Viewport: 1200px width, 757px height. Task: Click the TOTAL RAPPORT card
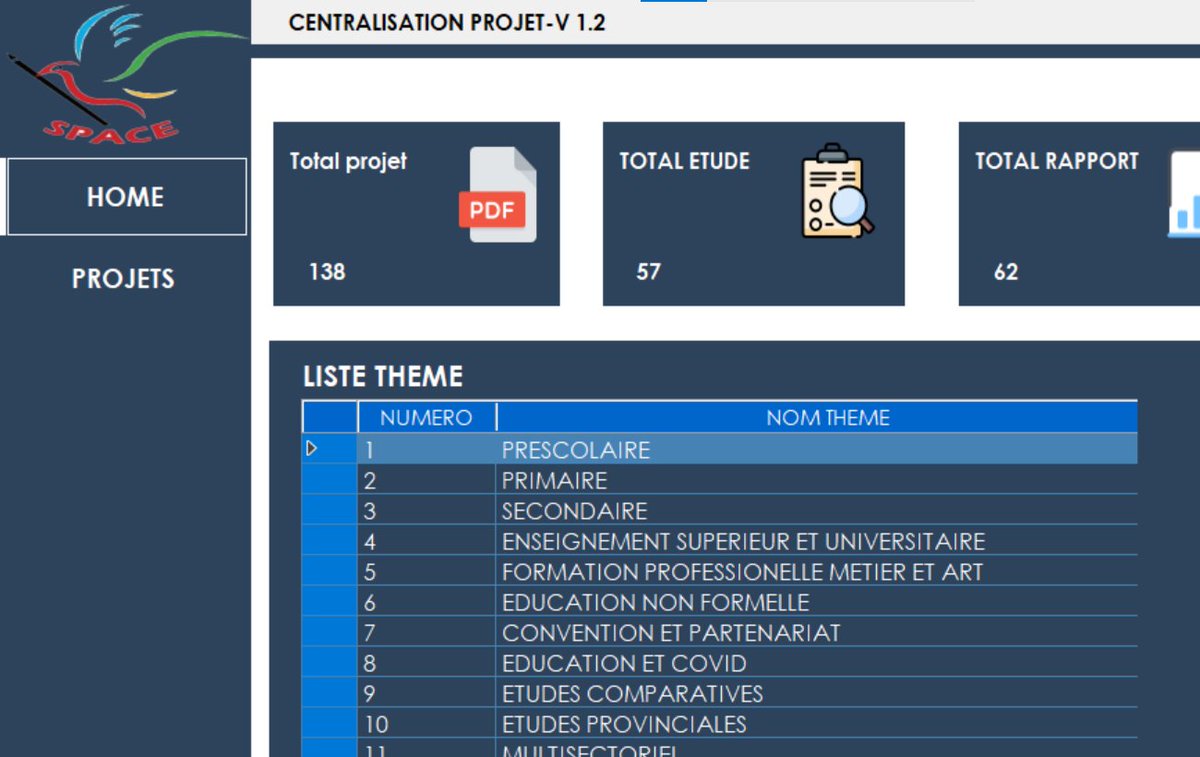1079,214
